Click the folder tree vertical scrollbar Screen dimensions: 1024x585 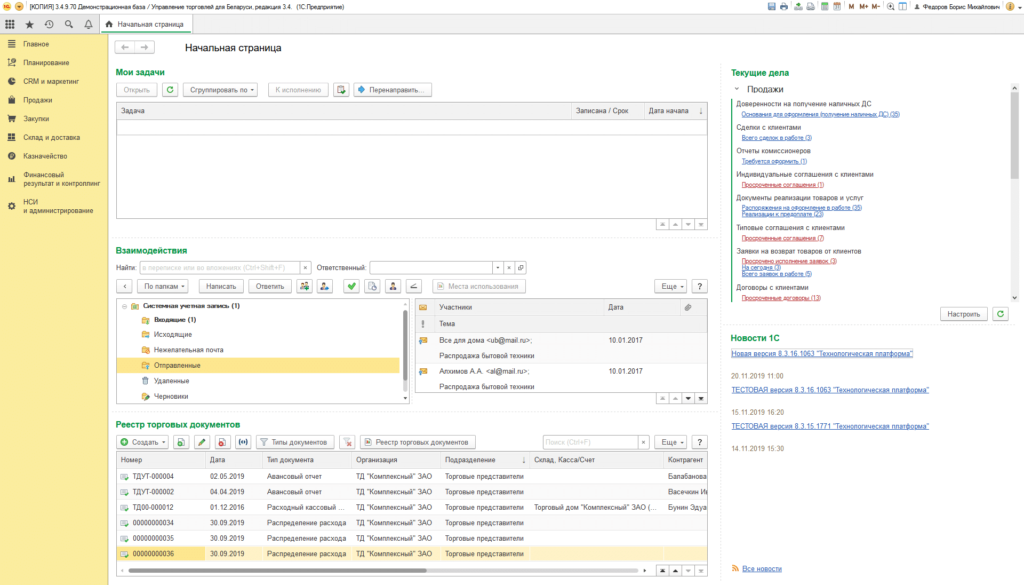click(405, 345)
